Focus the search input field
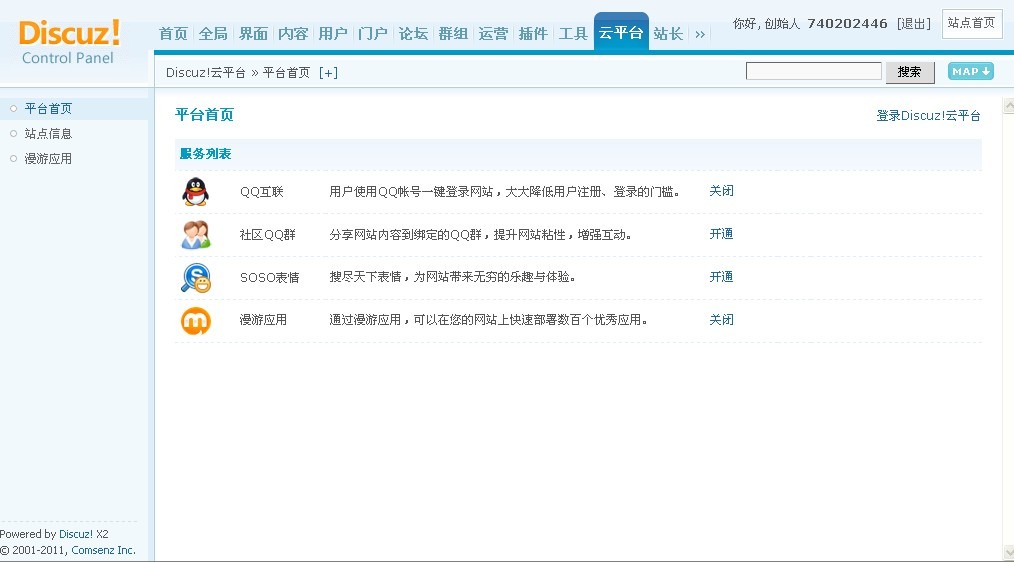 (814, 71)
